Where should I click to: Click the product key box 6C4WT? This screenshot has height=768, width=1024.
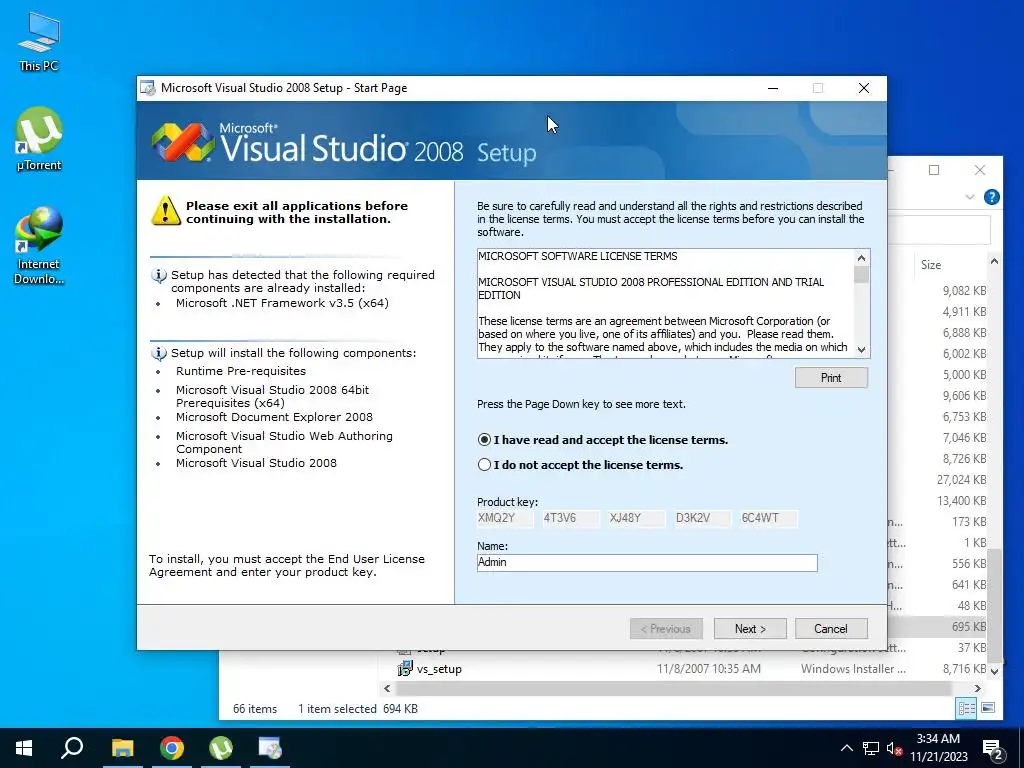[x=769, y=519]
